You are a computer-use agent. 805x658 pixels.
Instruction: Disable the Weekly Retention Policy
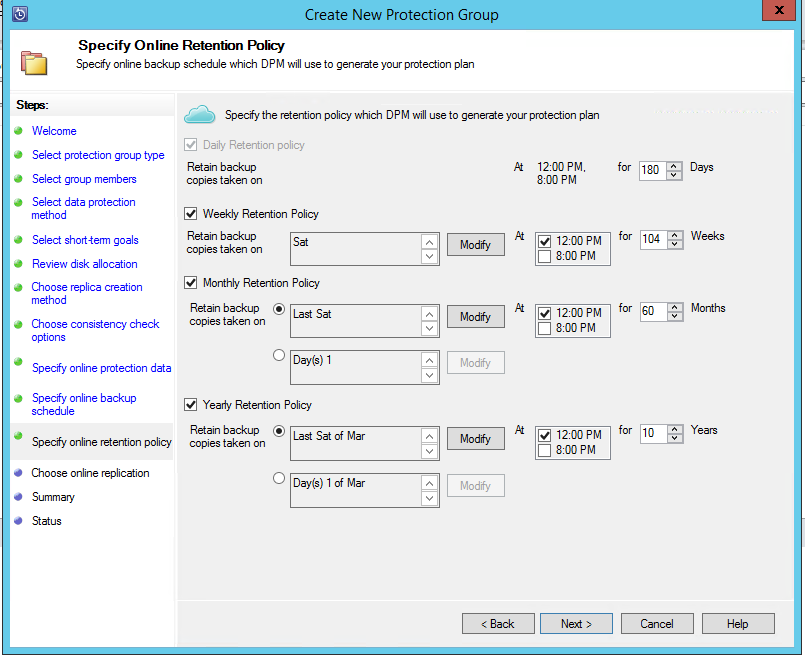190,212
